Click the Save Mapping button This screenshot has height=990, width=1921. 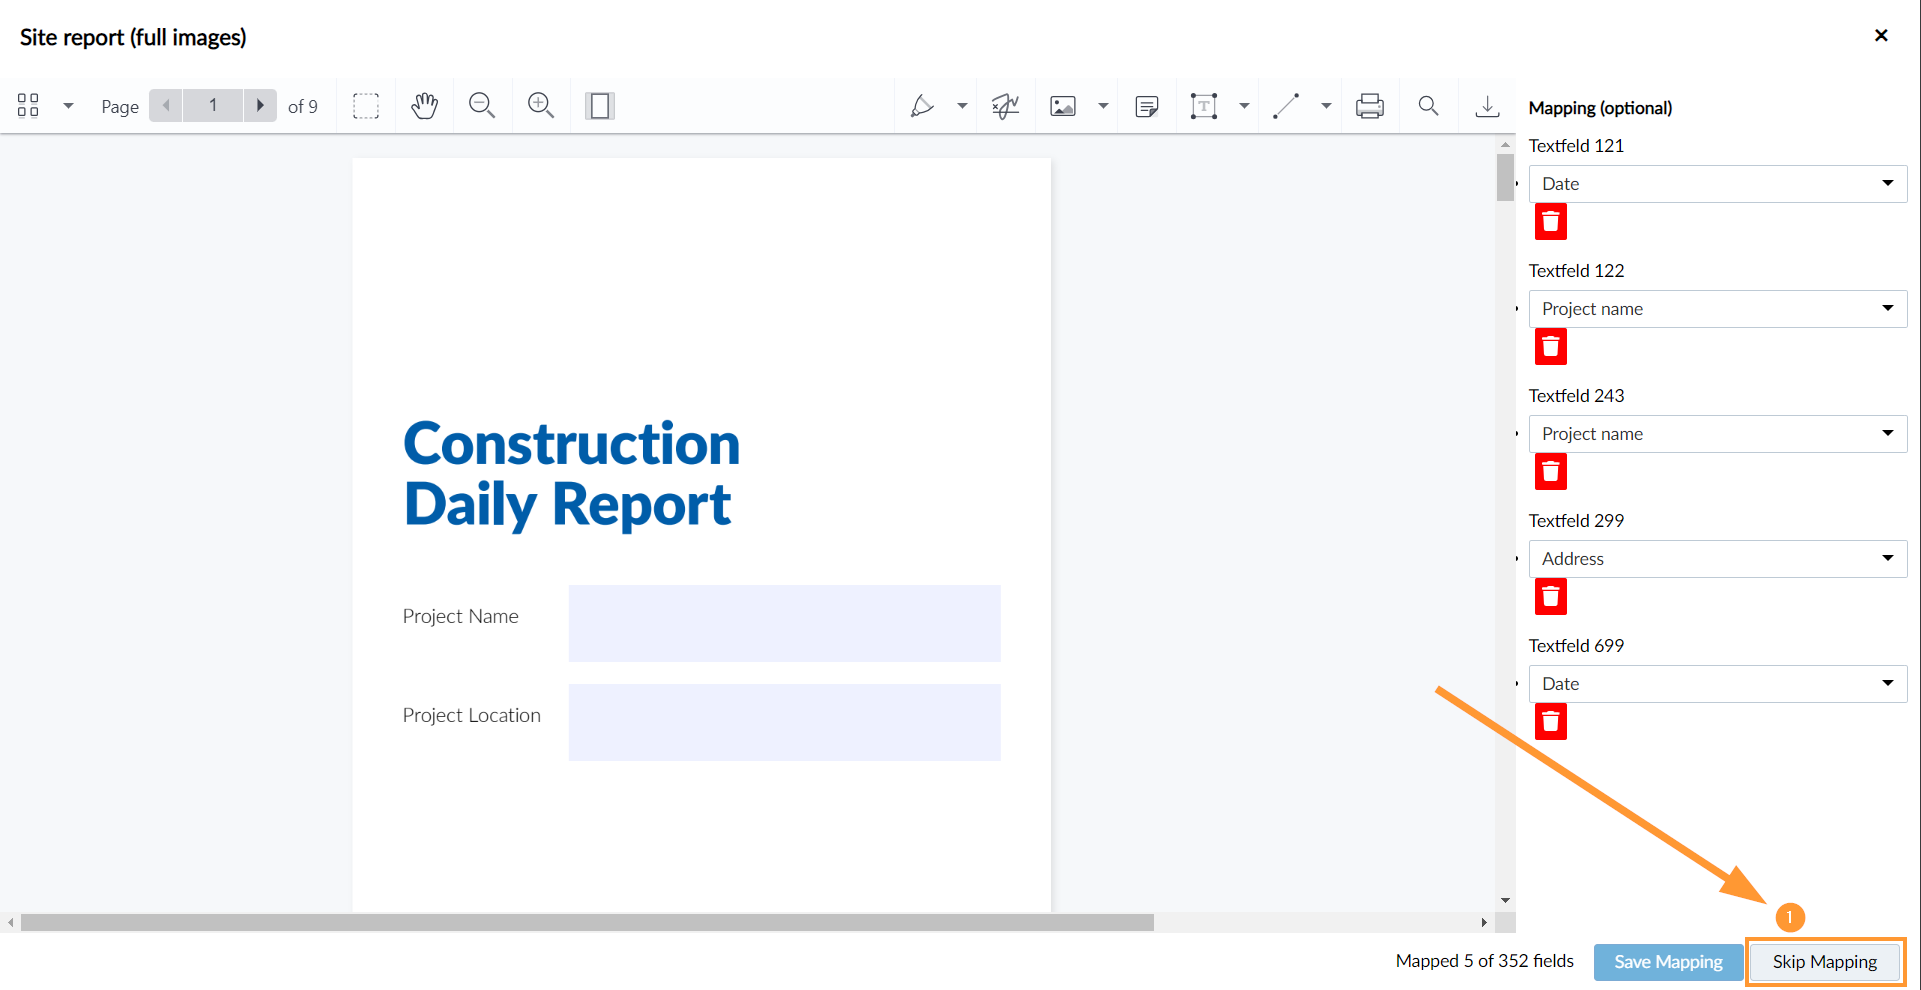1666,961
